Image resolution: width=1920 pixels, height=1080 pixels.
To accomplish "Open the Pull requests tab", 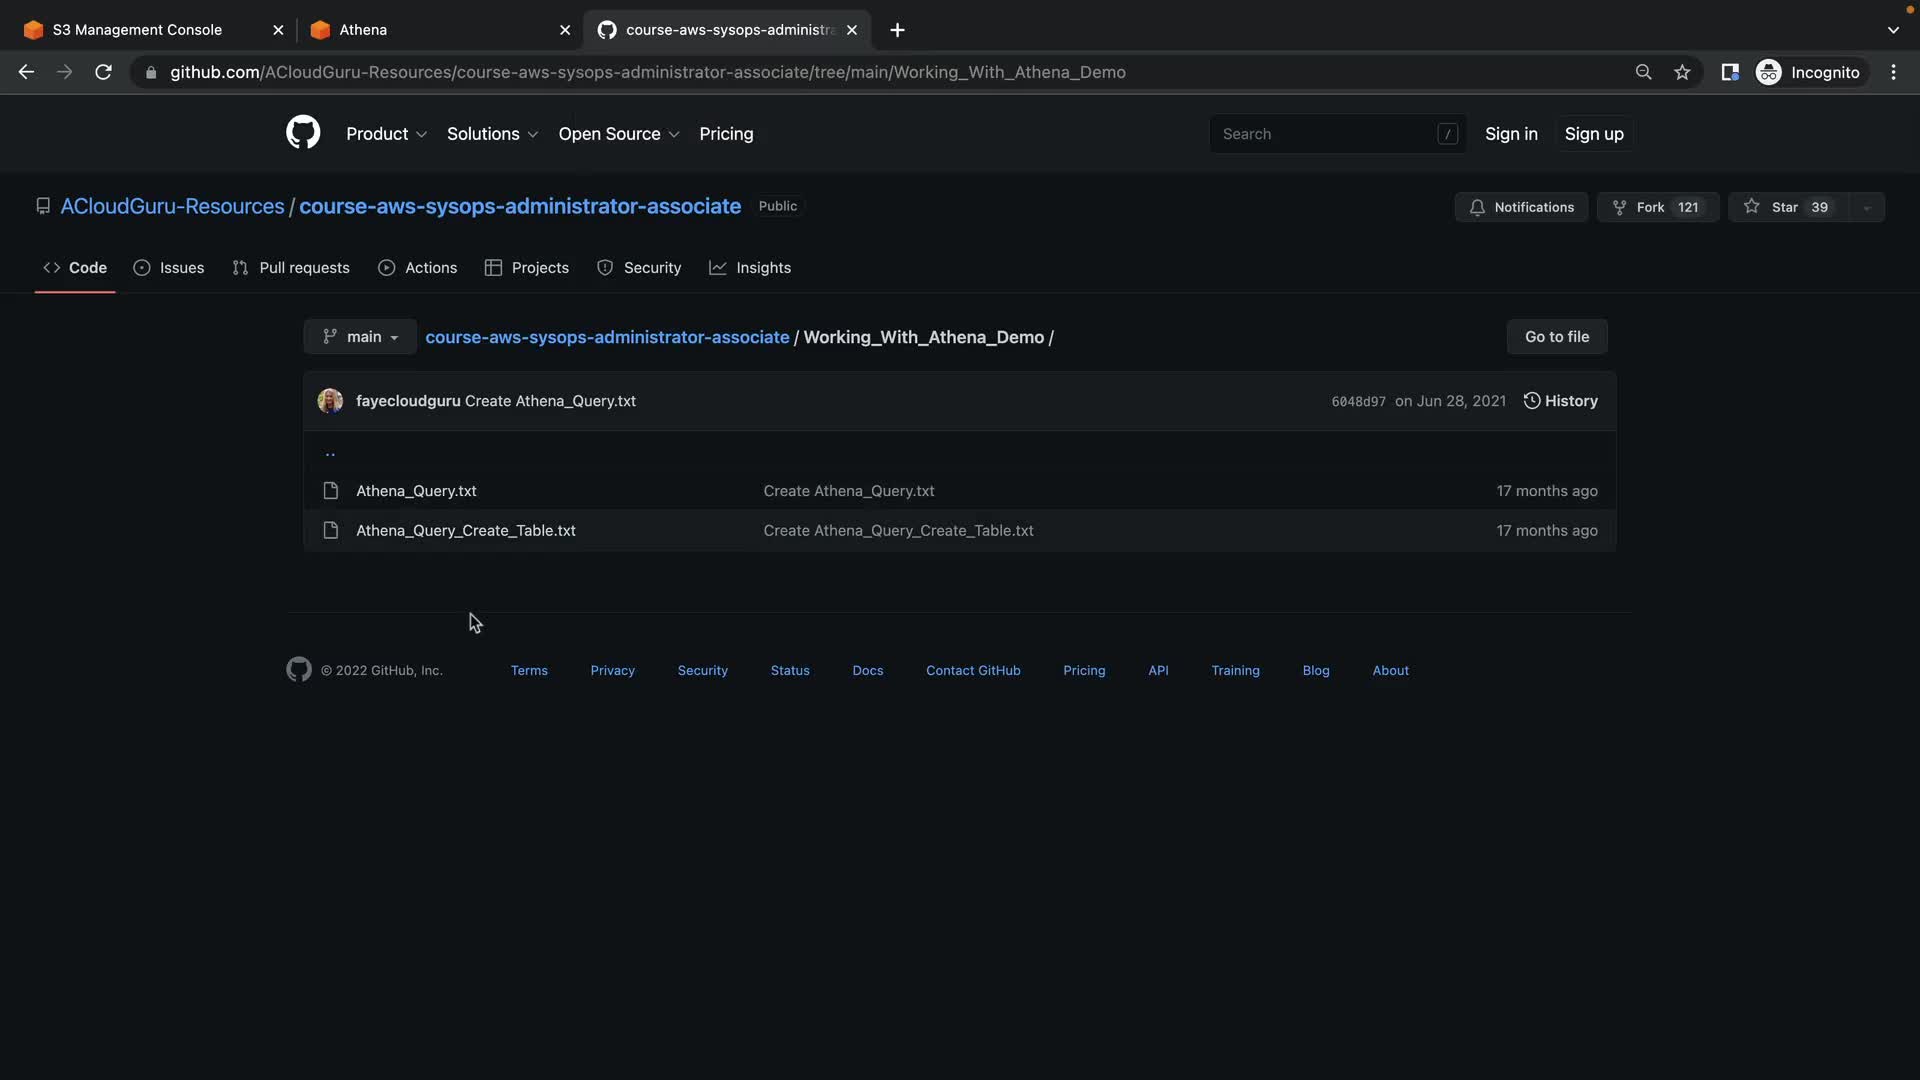I will (x=291, y=268).
